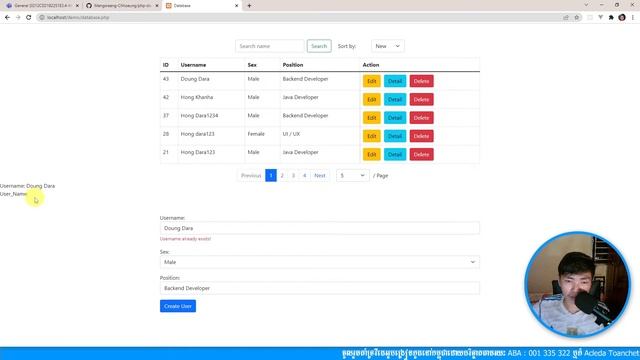Delete the Hong Khanha user
Viewport: 640px width, 360px height.
click(422, 100)
